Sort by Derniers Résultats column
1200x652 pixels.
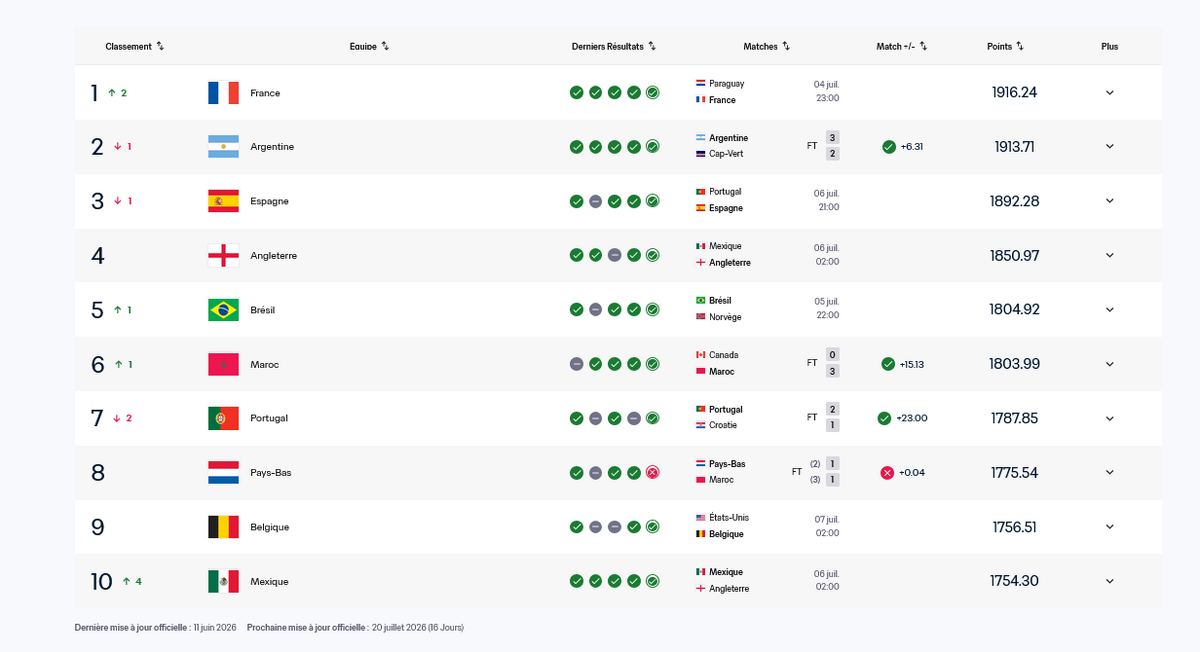pyautogui.click(x=614, y=46)
